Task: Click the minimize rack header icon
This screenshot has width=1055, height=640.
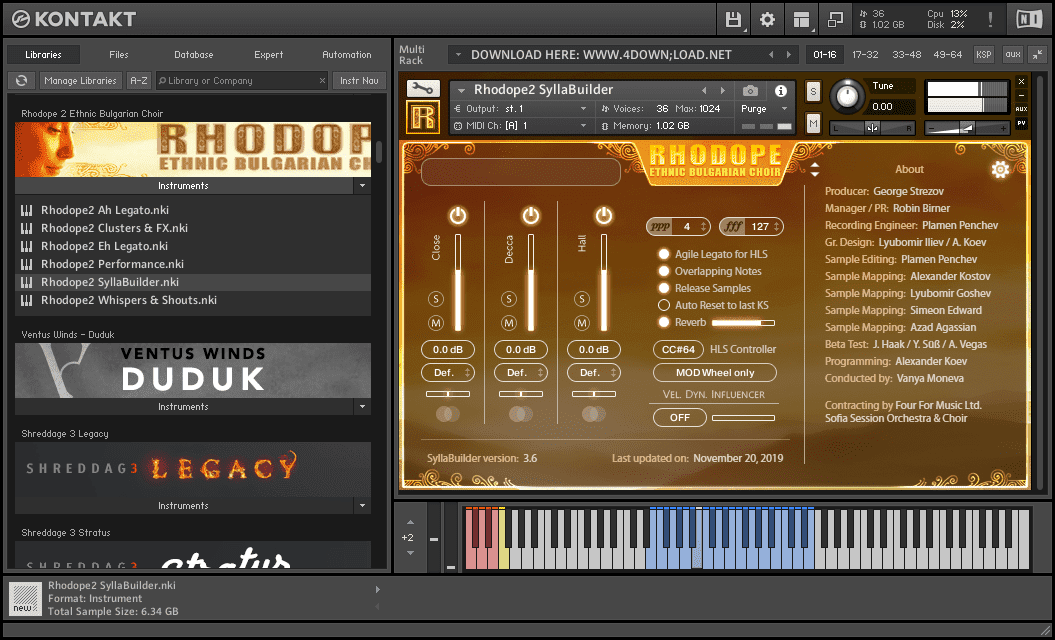Action: click(1038, 55)
